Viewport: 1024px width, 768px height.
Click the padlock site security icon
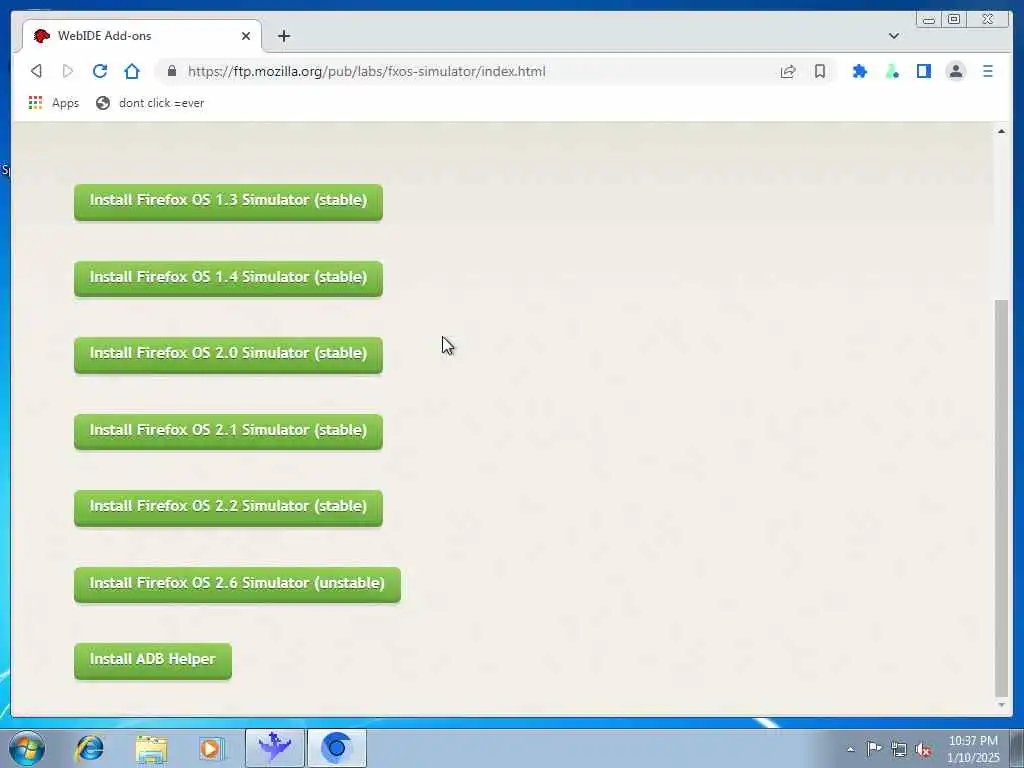click(172, 71)
